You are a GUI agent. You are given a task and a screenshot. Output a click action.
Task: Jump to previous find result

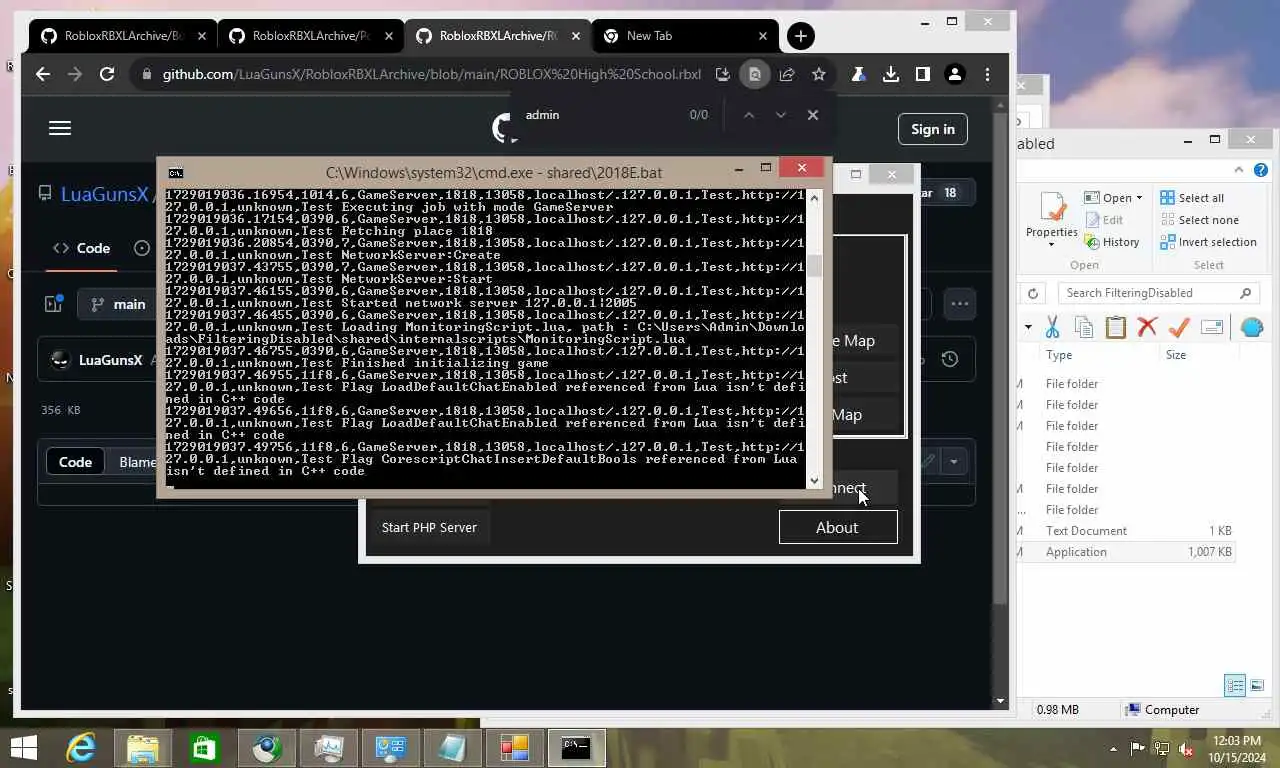748,115
